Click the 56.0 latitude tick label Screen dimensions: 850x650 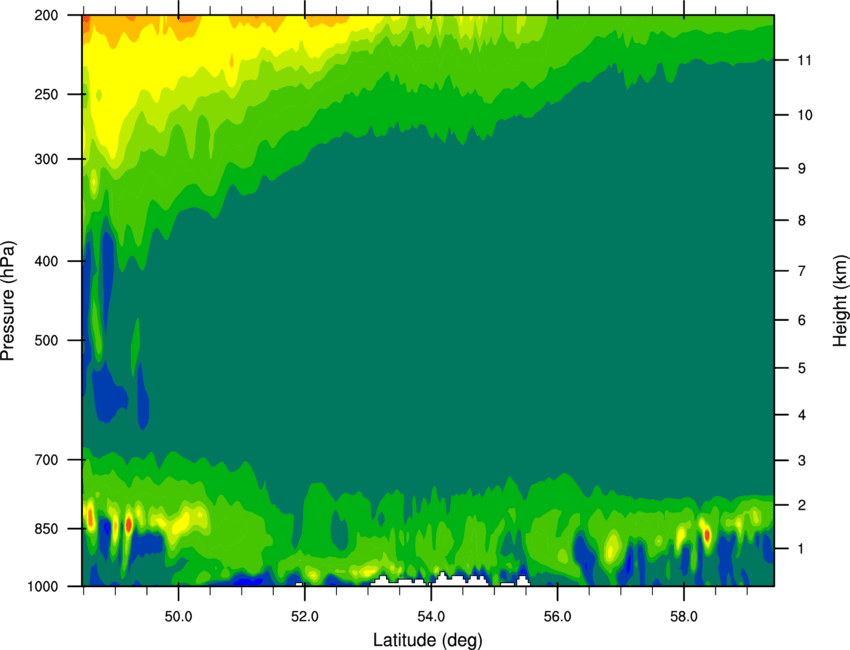point(558,617)
